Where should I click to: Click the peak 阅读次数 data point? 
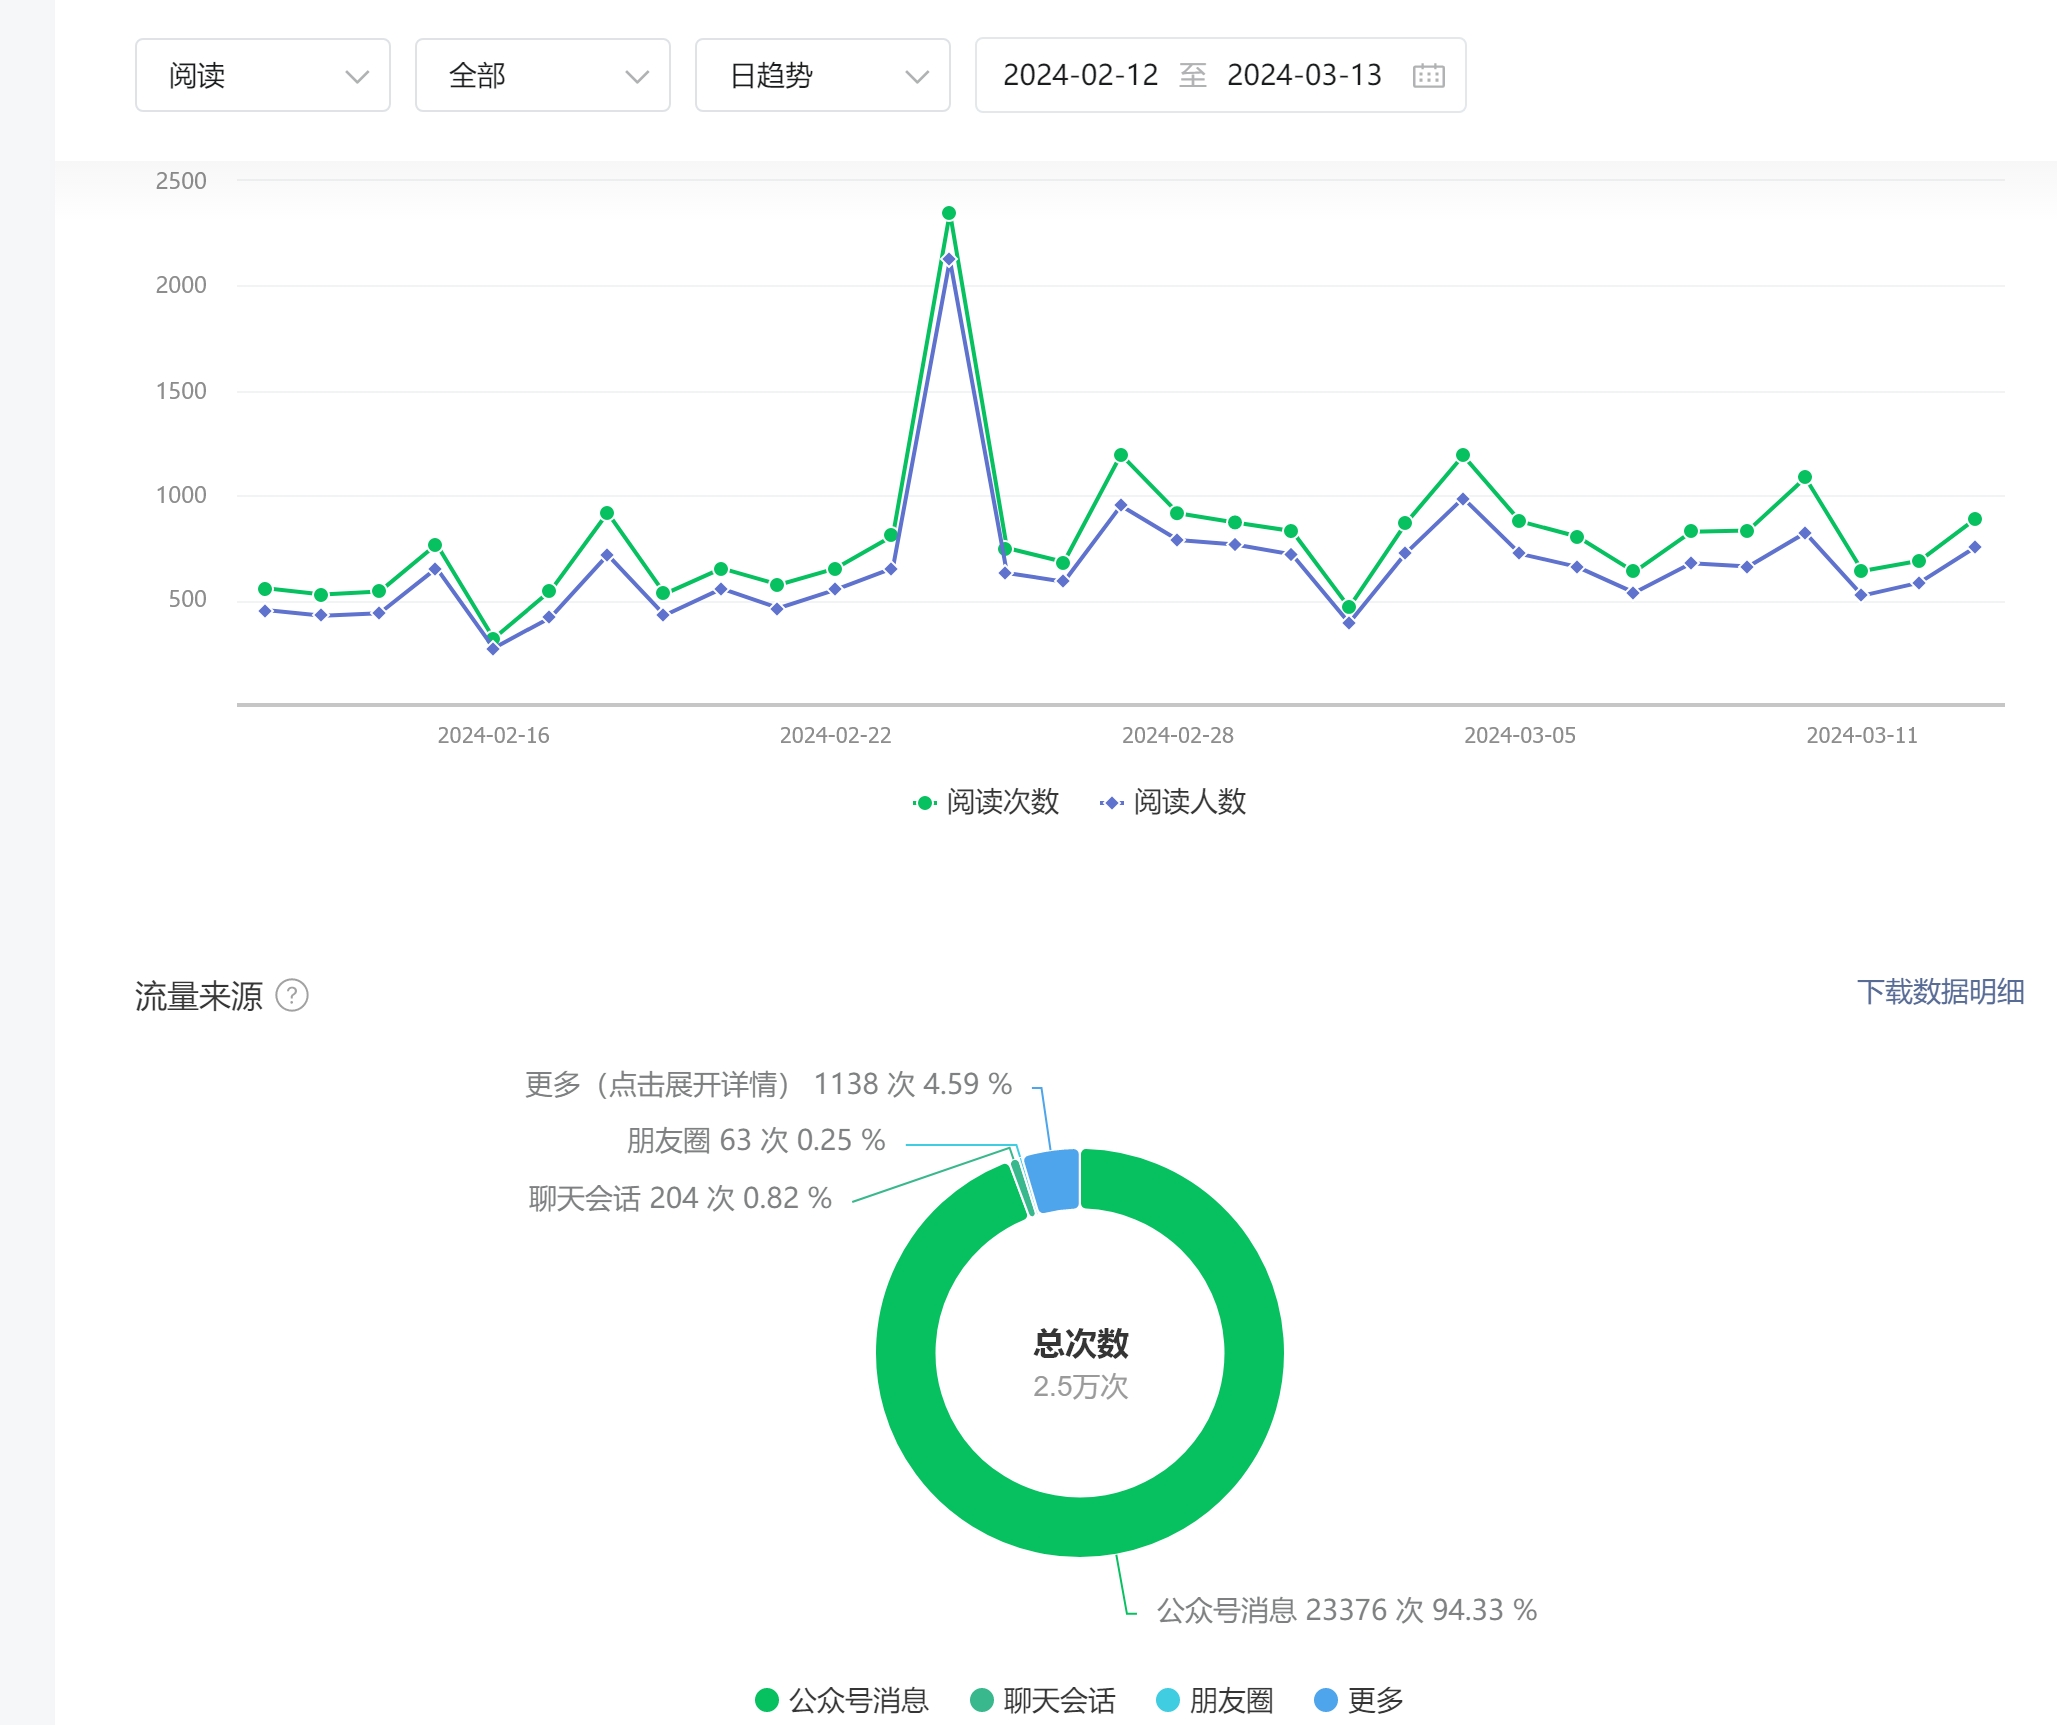tap(949, 213)
